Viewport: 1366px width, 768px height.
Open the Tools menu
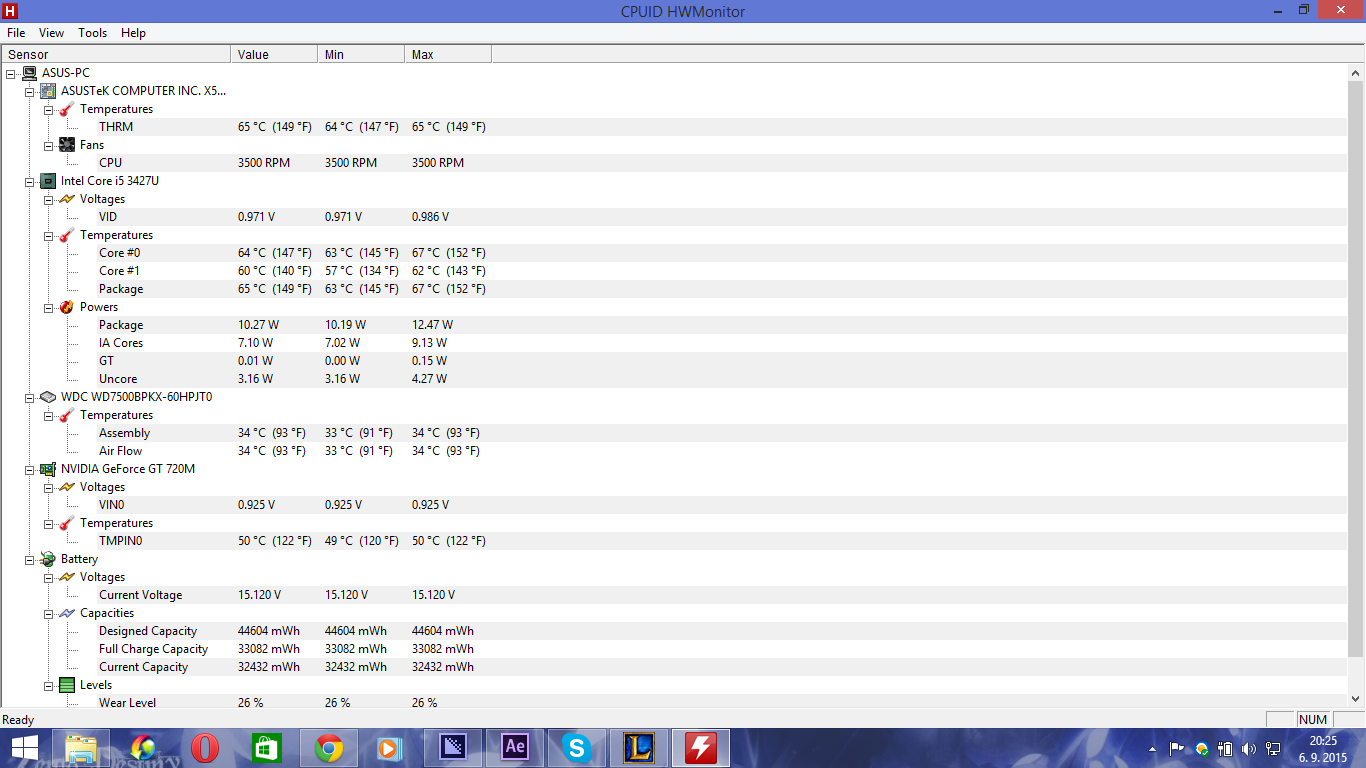point(93,33)
